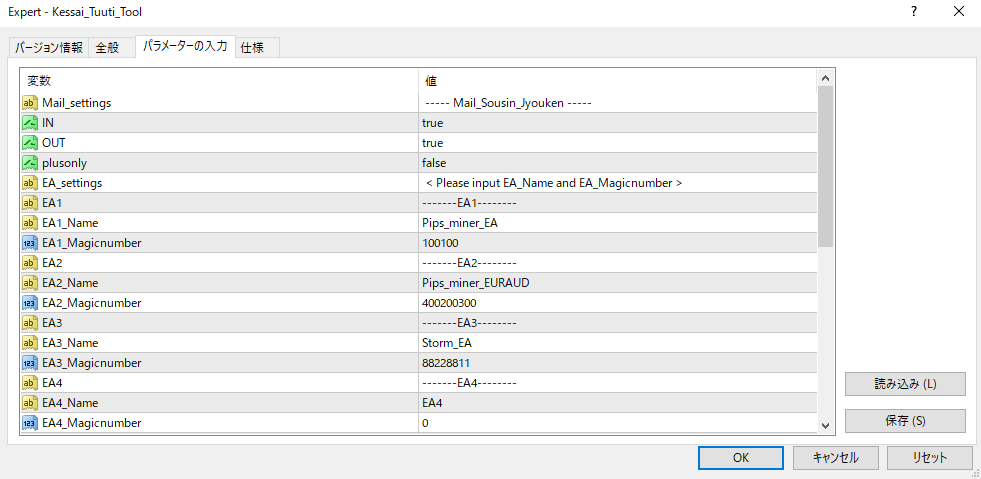
Task: Click the string icon beside Mail_settings
Action: [x=30, y=103]
